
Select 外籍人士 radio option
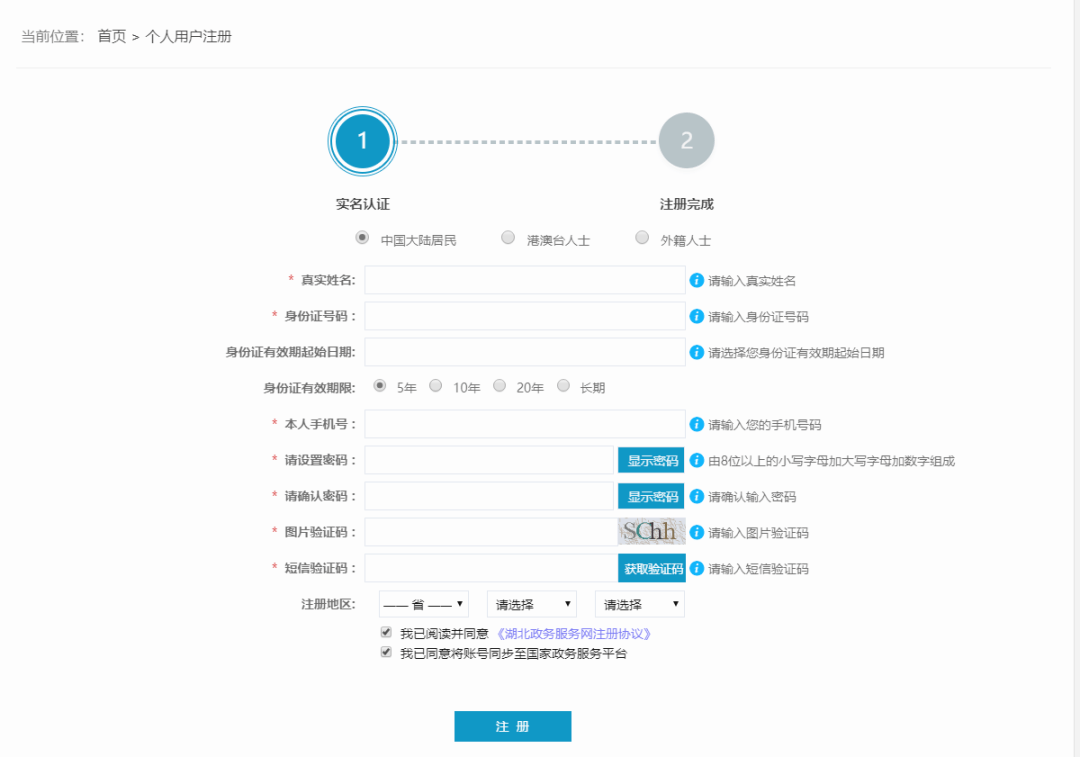pyautogui.click(x=642, y=238)
